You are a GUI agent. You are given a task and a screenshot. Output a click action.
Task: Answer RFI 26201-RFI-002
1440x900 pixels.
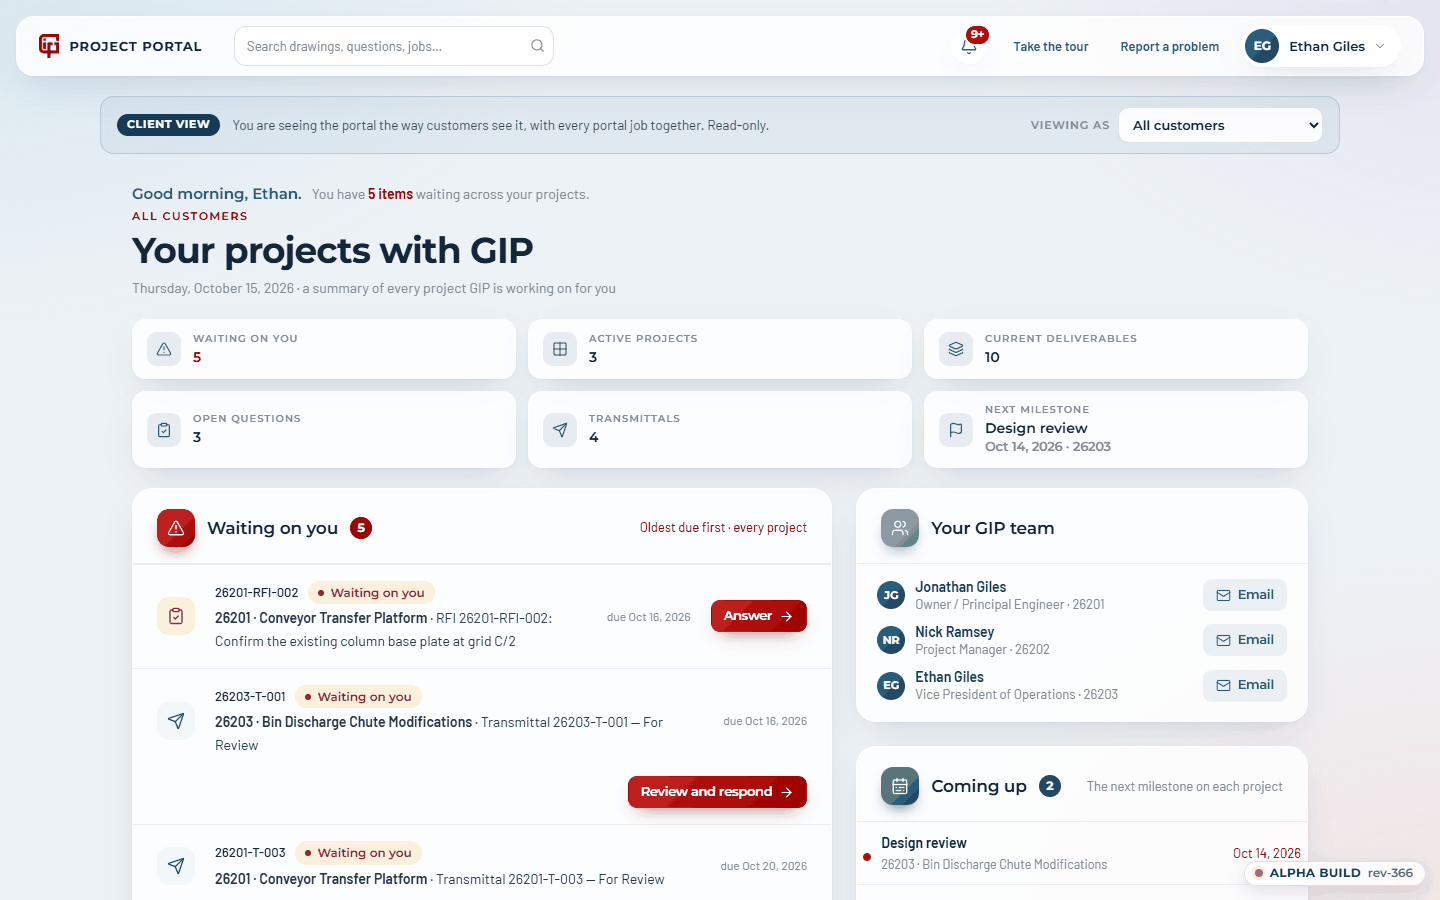[759, 616]
